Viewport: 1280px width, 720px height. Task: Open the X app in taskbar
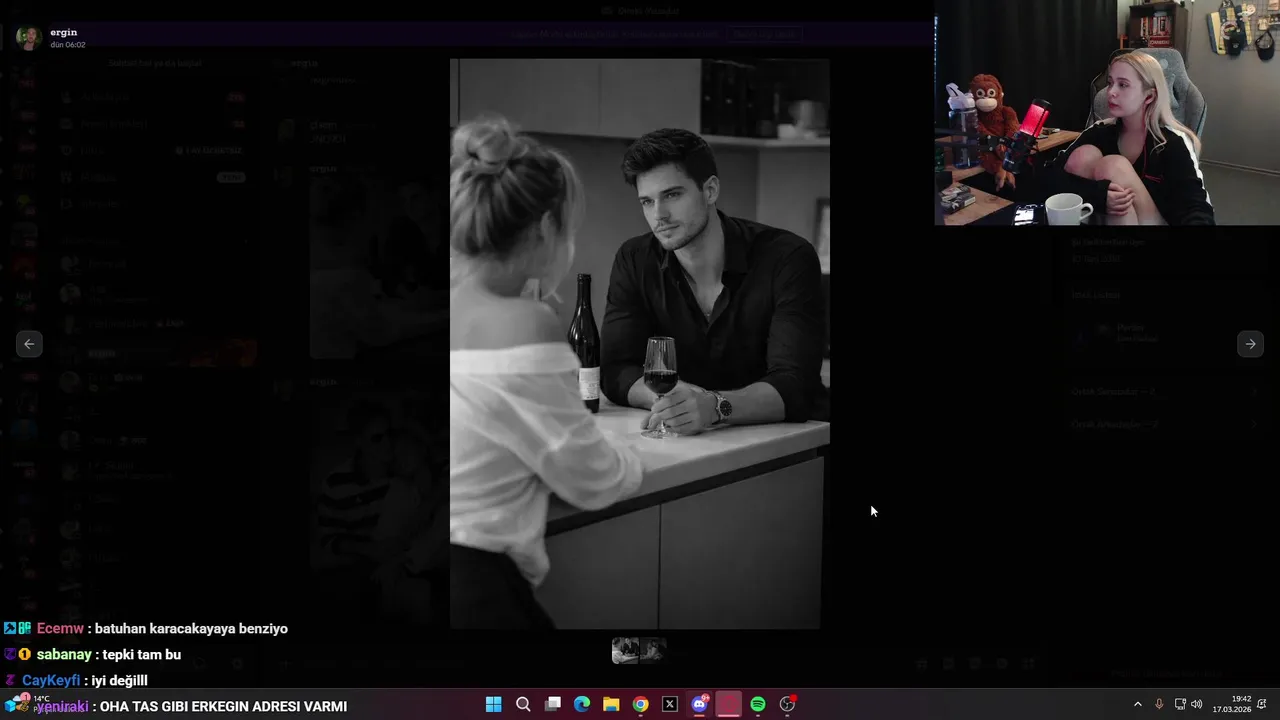click(670, 704)
